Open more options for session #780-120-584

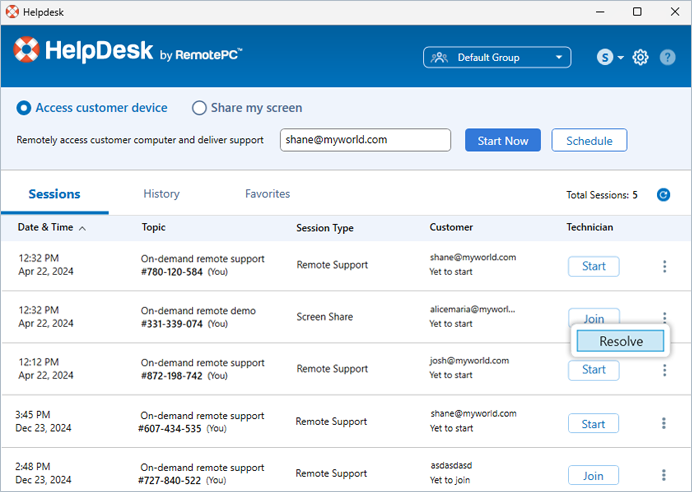(663, 267)
